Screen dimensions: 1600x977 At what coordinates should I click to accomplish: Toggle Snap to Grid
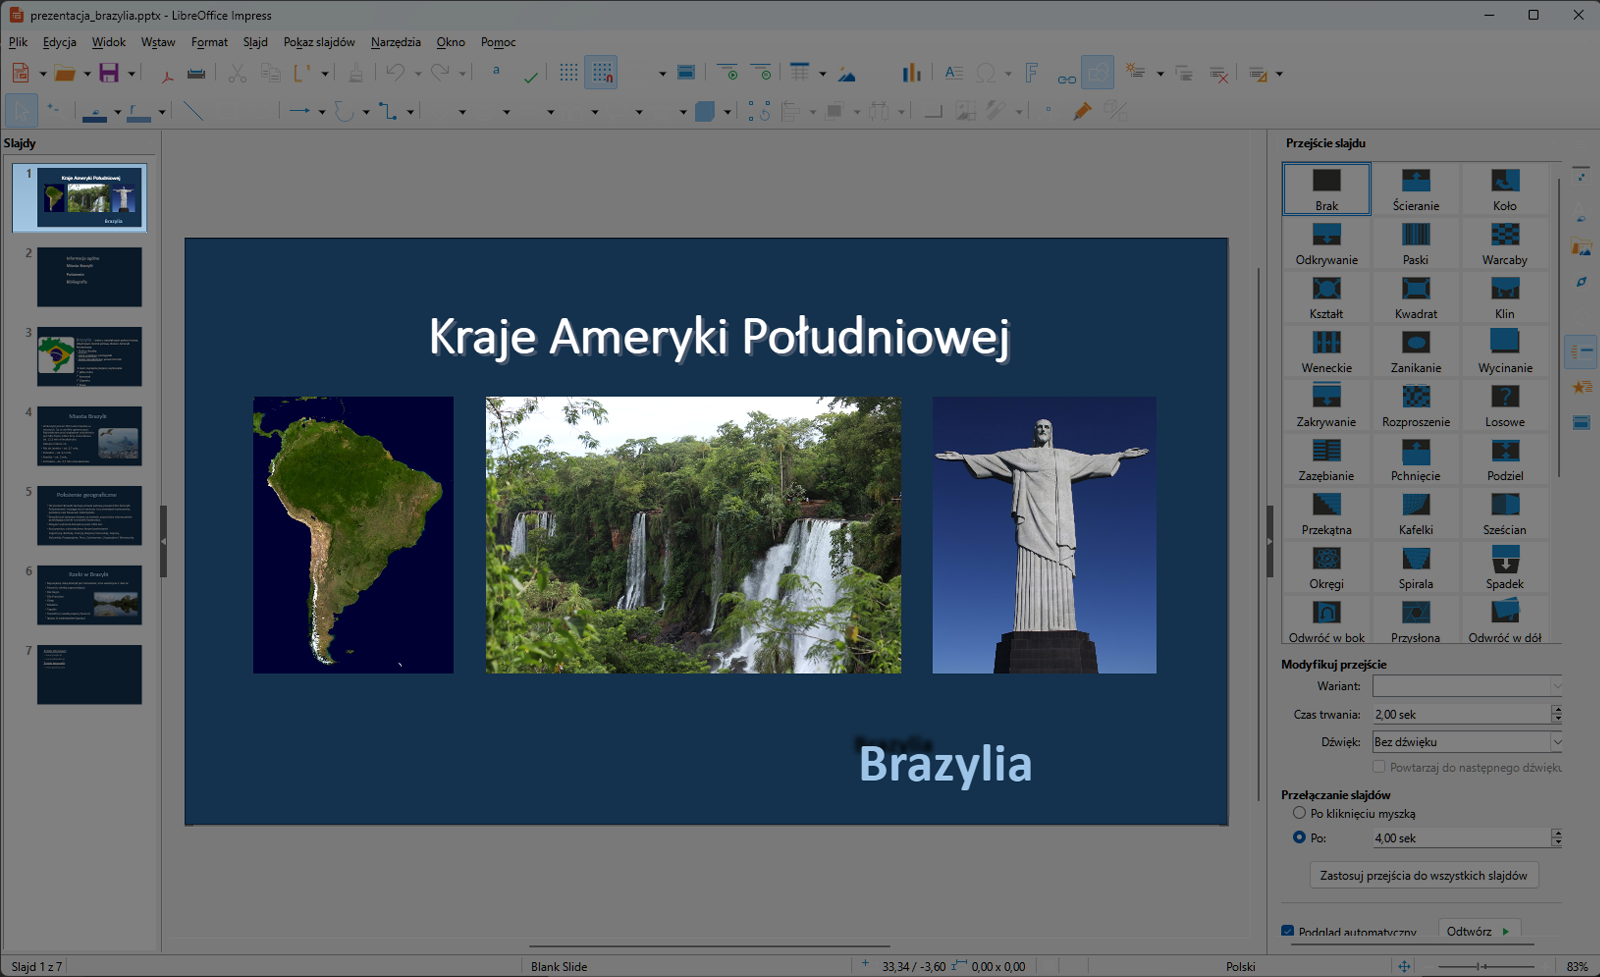pyautogui.click(x=602, y=72)
